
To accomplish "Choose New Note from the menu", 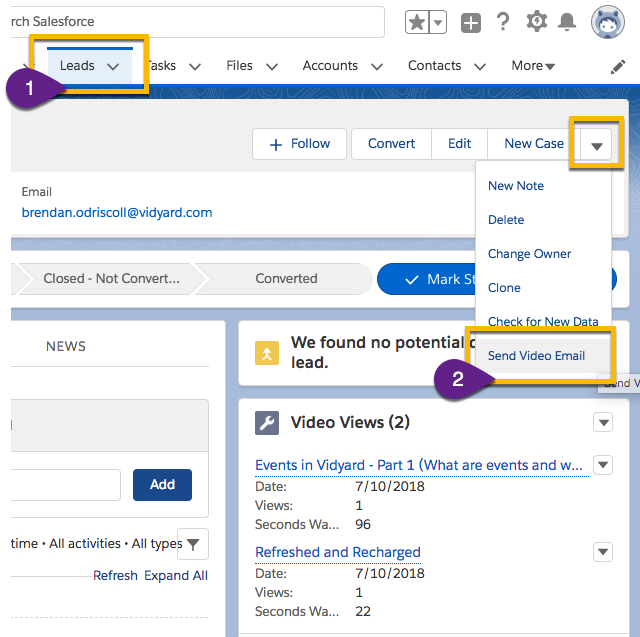I will (516, 186).
